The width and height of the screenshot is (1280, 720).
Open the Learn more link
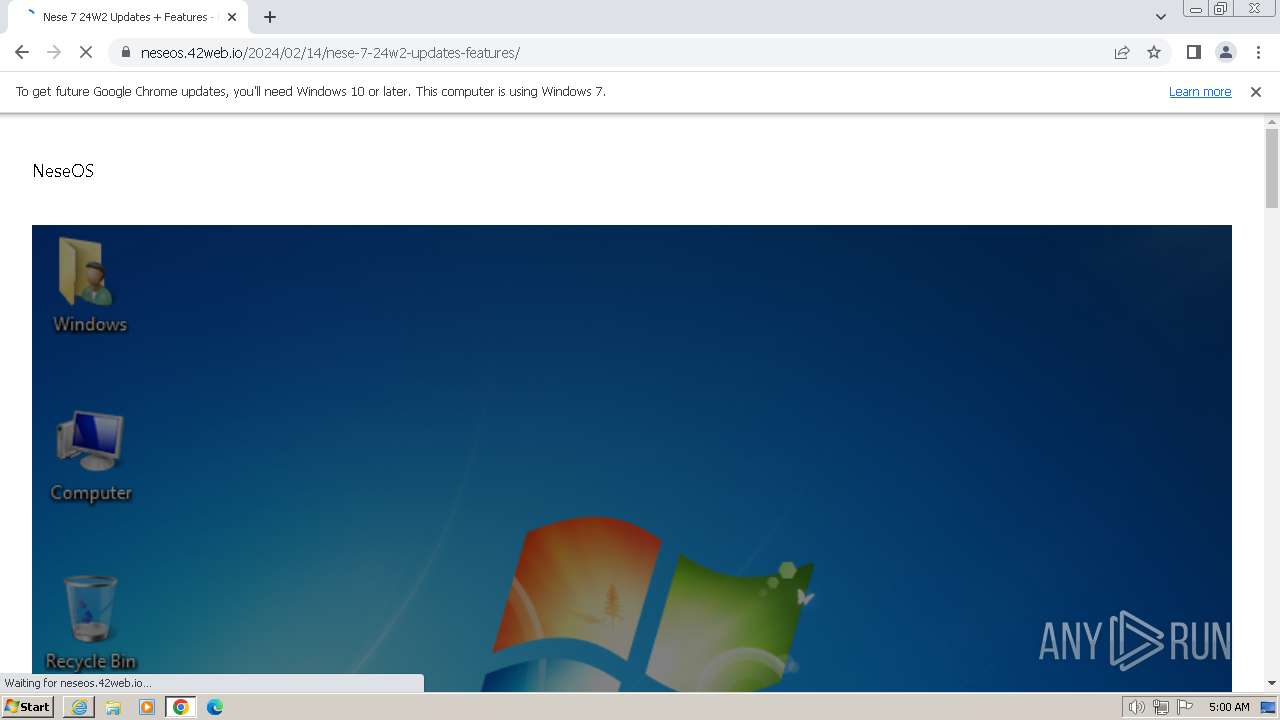[1200, 91]
